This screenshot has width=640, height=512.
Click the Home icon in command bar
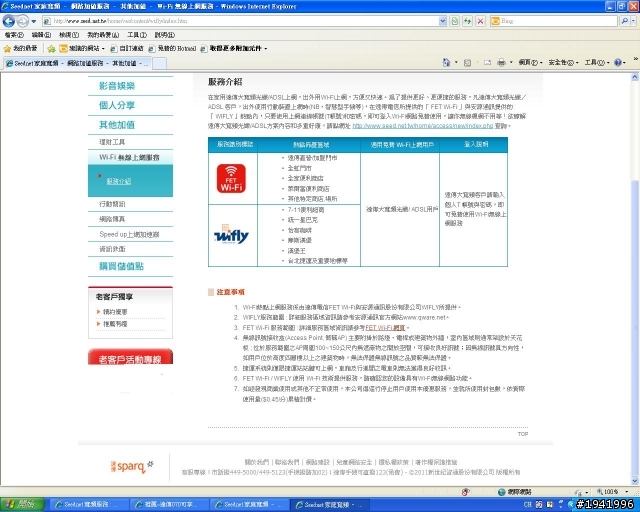click(x=446, y=62)
